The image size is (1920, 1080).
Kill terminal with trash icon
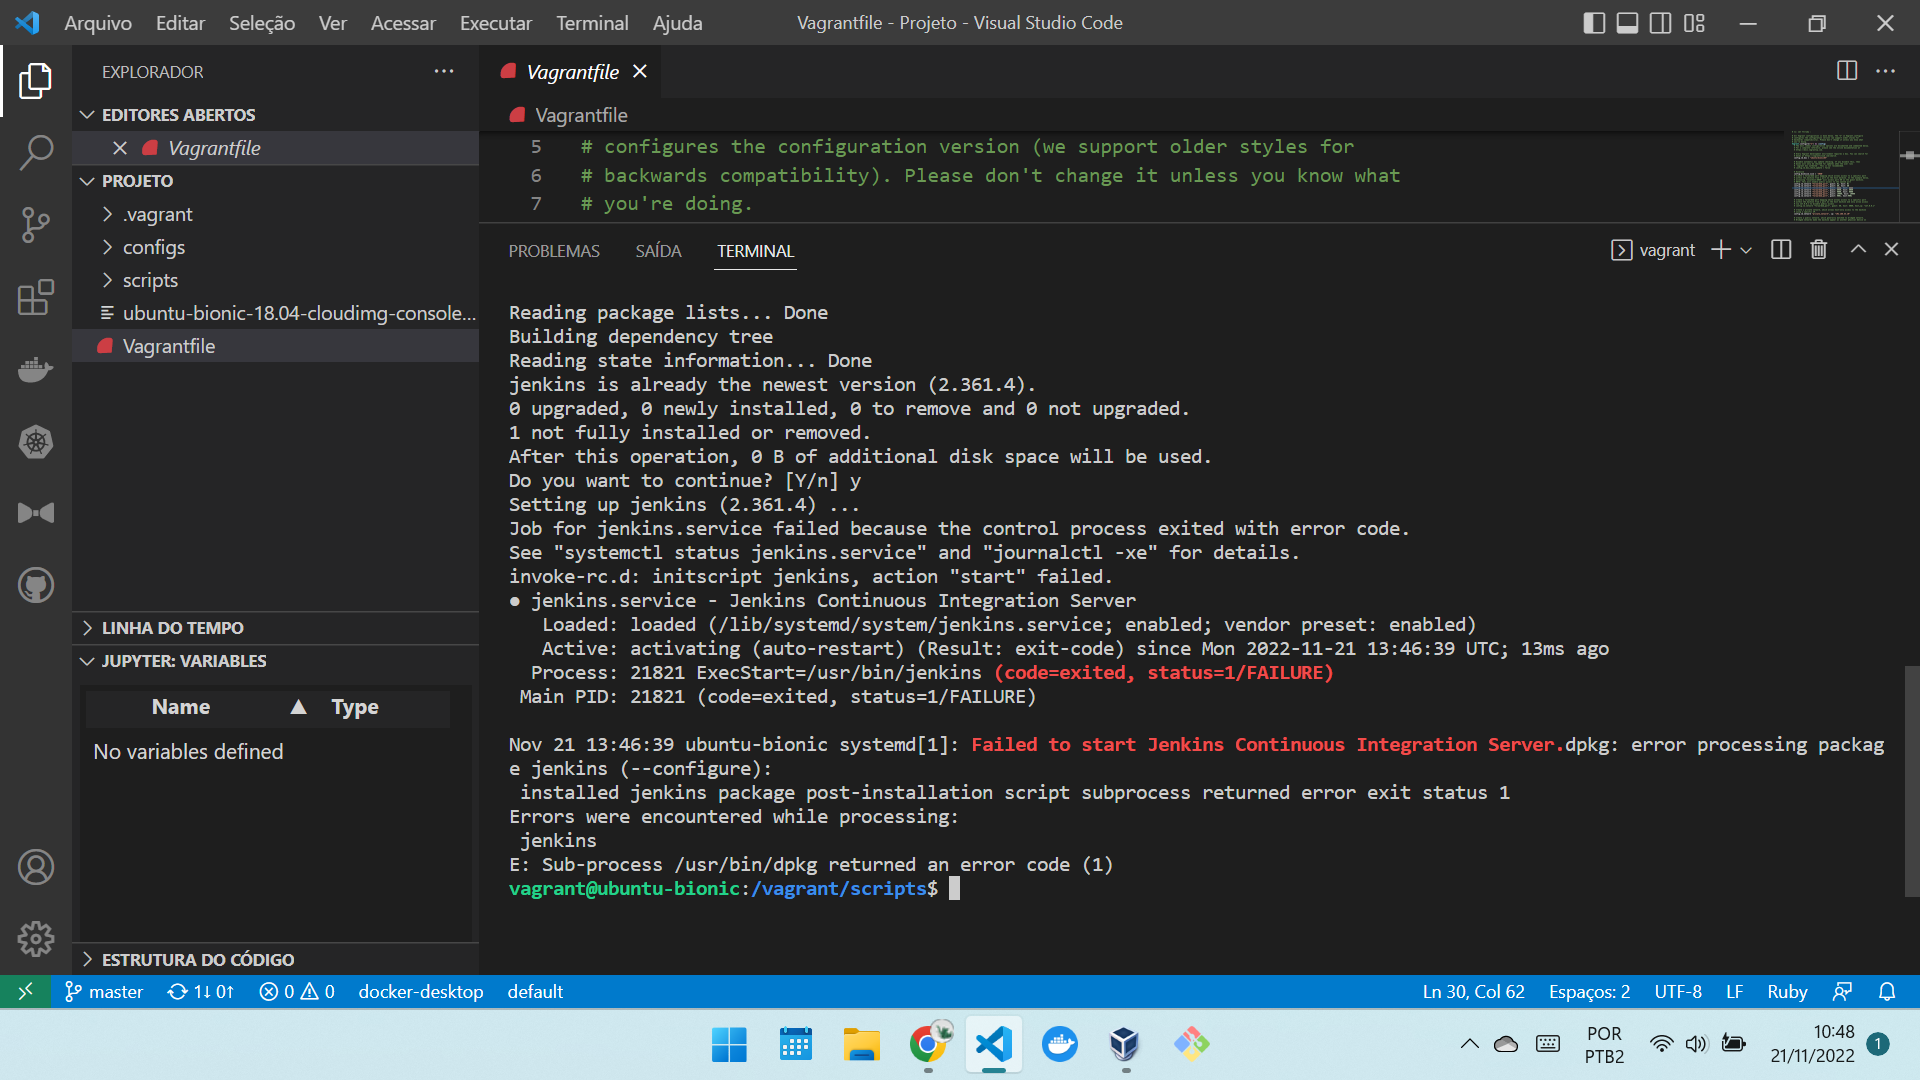[x=1819, y=250]
